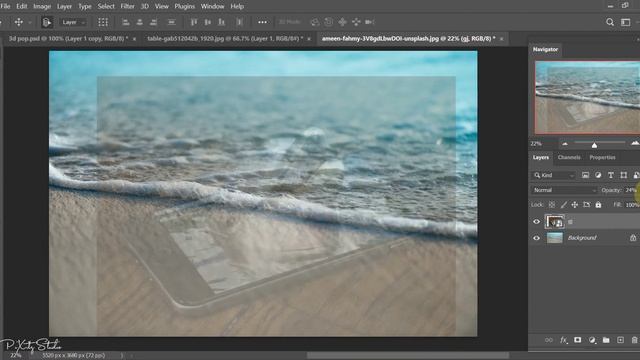Open the Layer menu
Viewport: 640px width, 360px height.
tap(64, 7)
